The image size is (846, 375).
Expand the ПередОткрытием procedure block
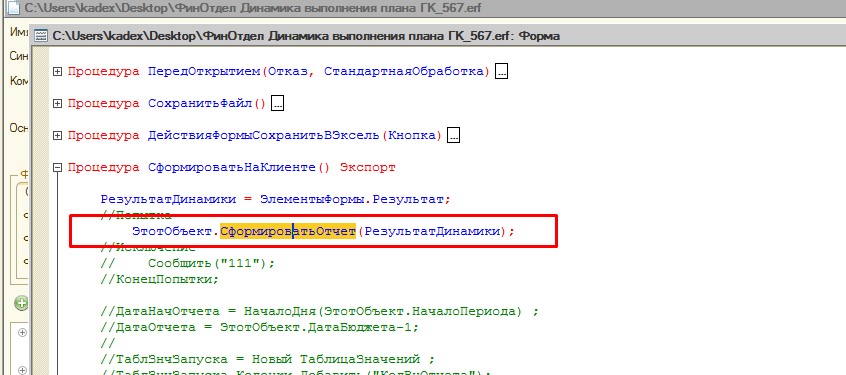(x=57, y=72)
